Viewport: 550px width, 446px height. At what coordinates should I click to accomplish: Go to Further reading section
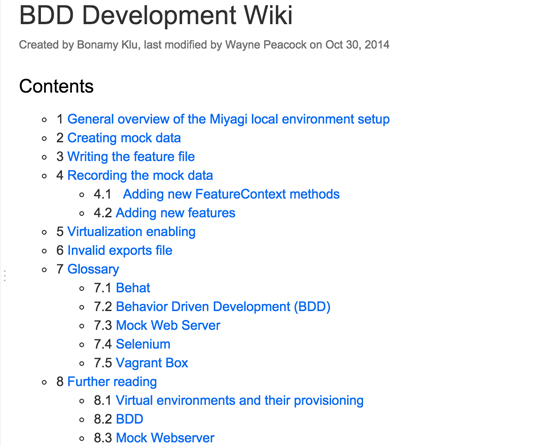112,382
